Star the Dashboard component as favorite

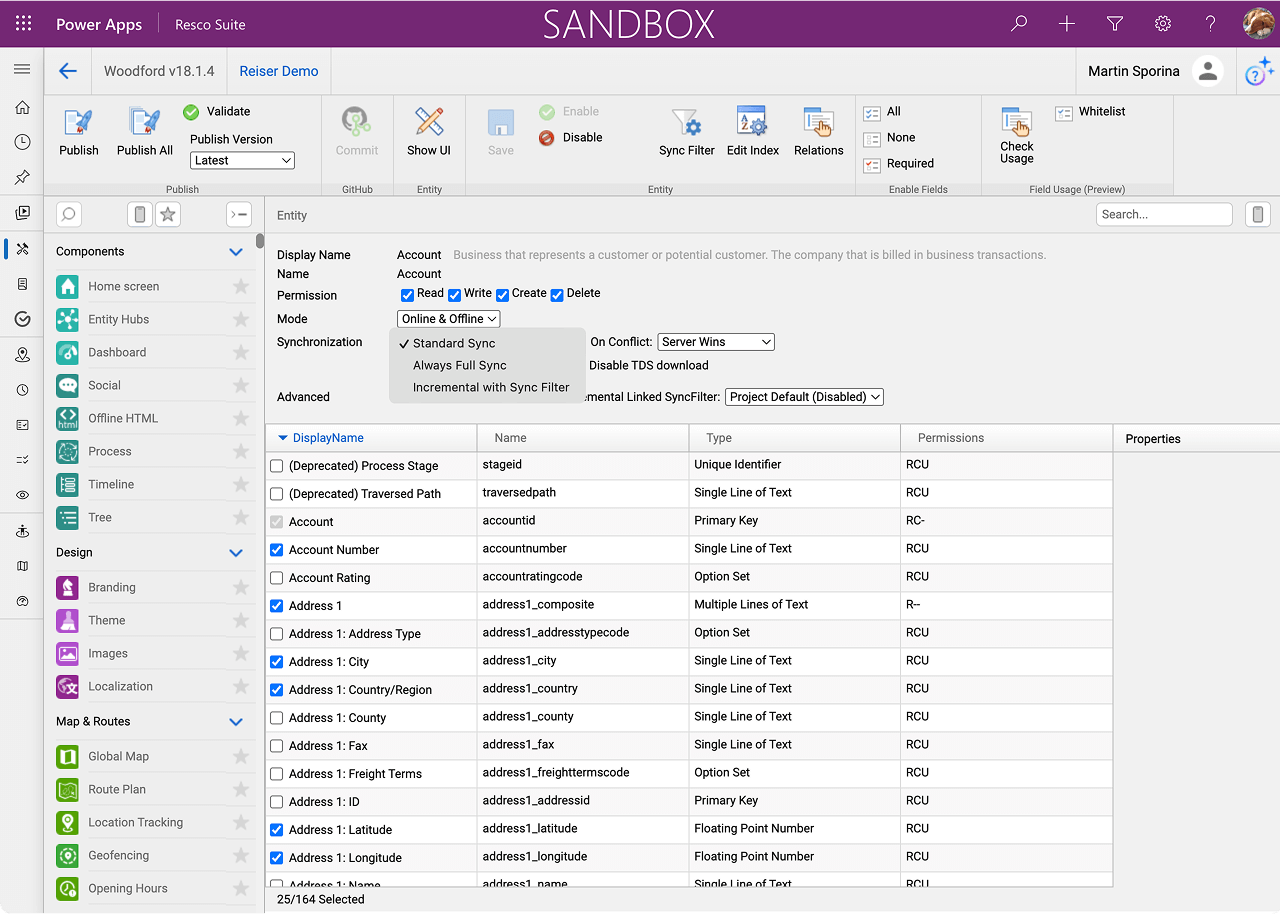(x=240, y=352)
